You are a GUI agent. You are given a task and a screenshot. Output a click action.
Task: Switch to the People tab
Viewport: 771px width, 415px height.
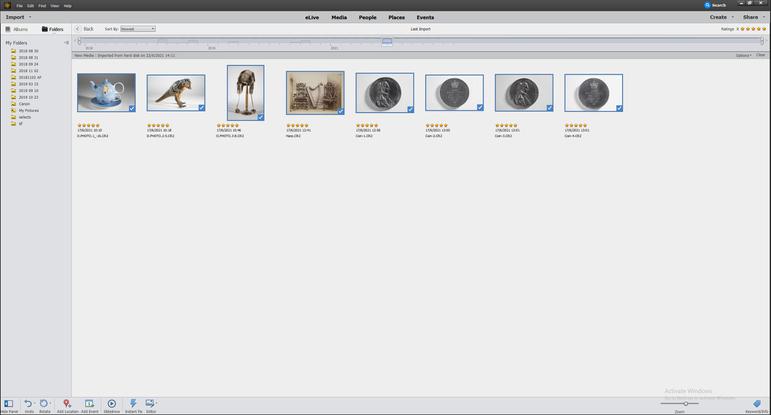point(368,17)
